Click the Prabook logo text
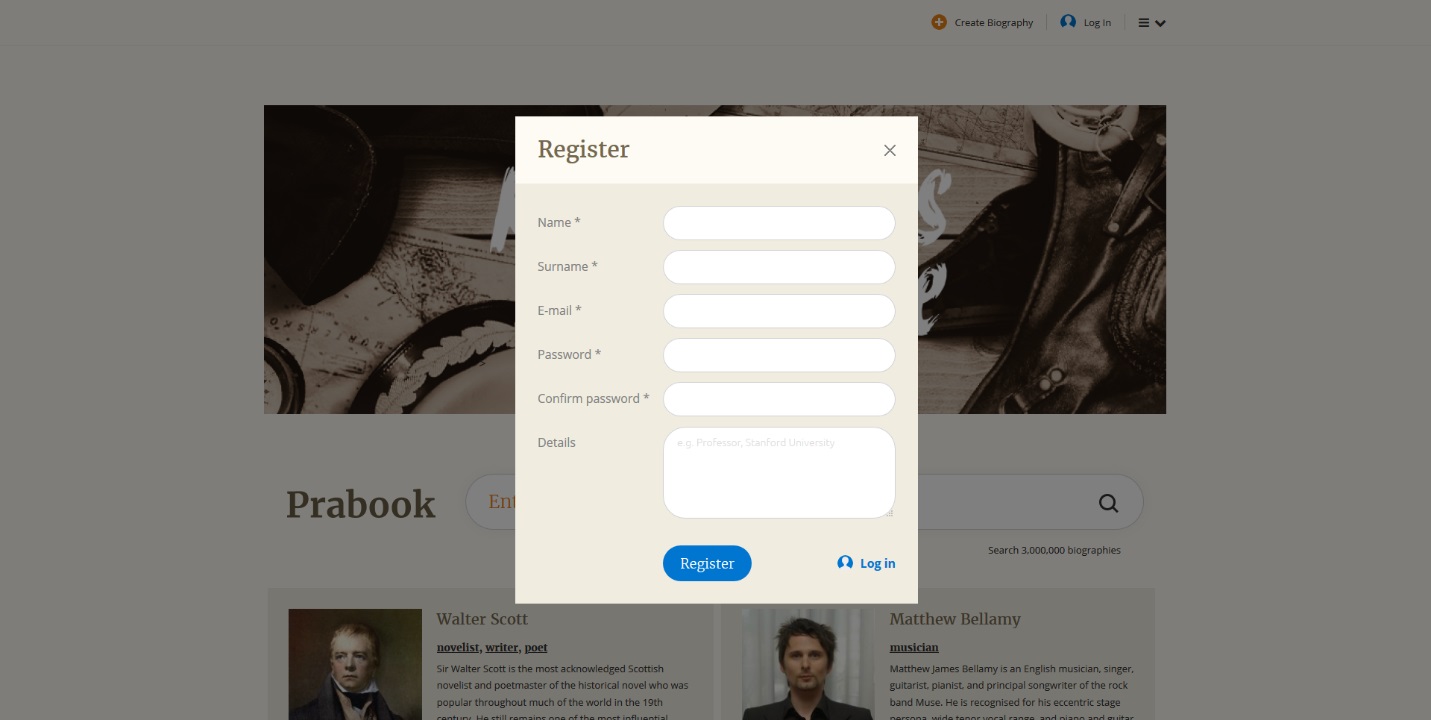The height and width of the screenshot is (720, 1431). coord(361,504)
